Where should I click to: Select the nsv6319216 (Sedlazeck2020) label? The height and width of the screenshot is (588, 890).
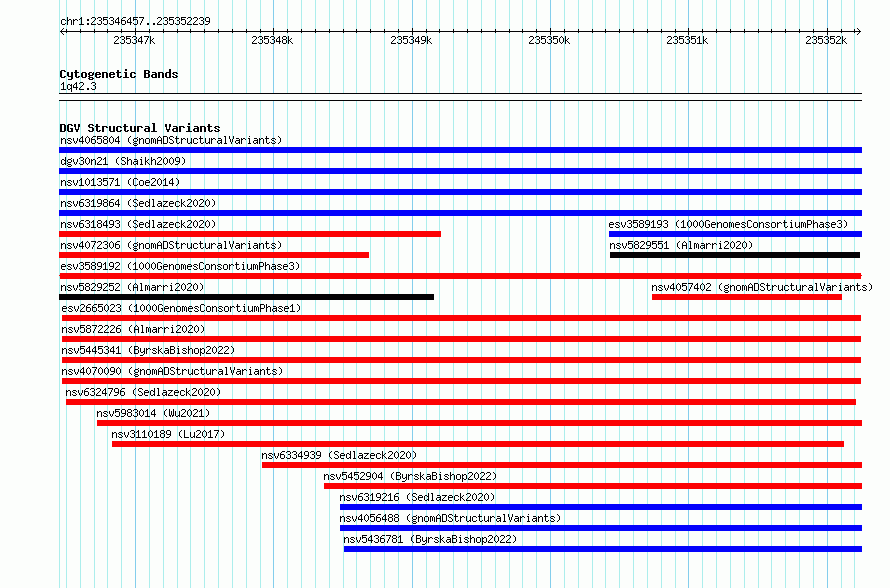pos(417,497)
